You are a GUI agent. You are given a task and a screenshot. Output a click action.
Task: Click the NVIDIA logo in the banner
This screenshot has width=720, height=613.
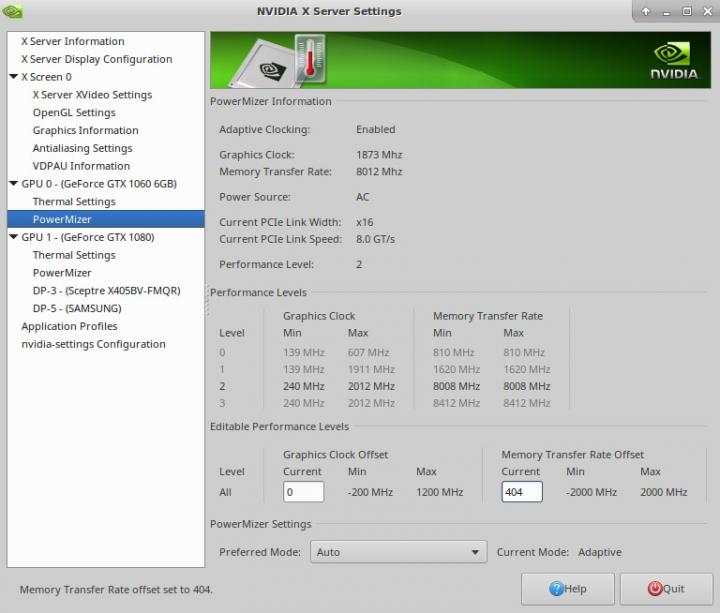pyautogui.click(x=674, y=61)
